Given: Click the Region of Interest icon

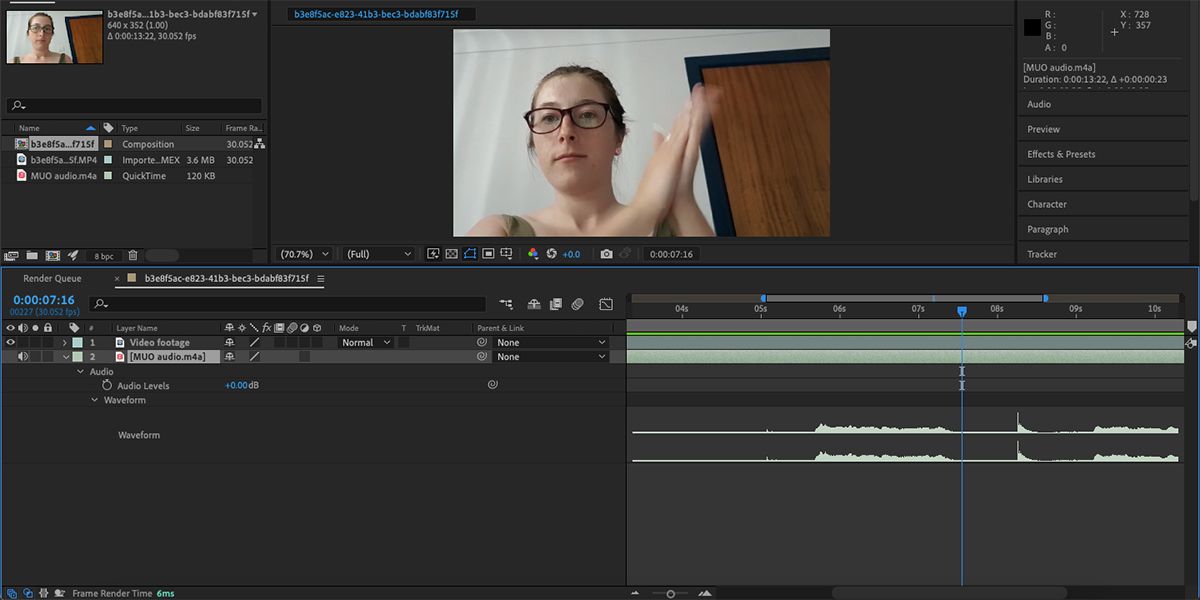Looking at the screenshot, I should tap(469, 254).
